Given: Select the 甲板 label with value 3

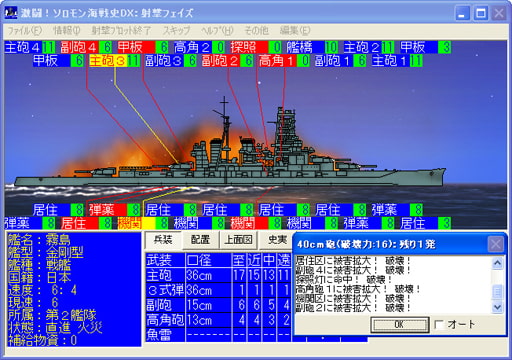Looking at the screenshot, I should 426,47.
